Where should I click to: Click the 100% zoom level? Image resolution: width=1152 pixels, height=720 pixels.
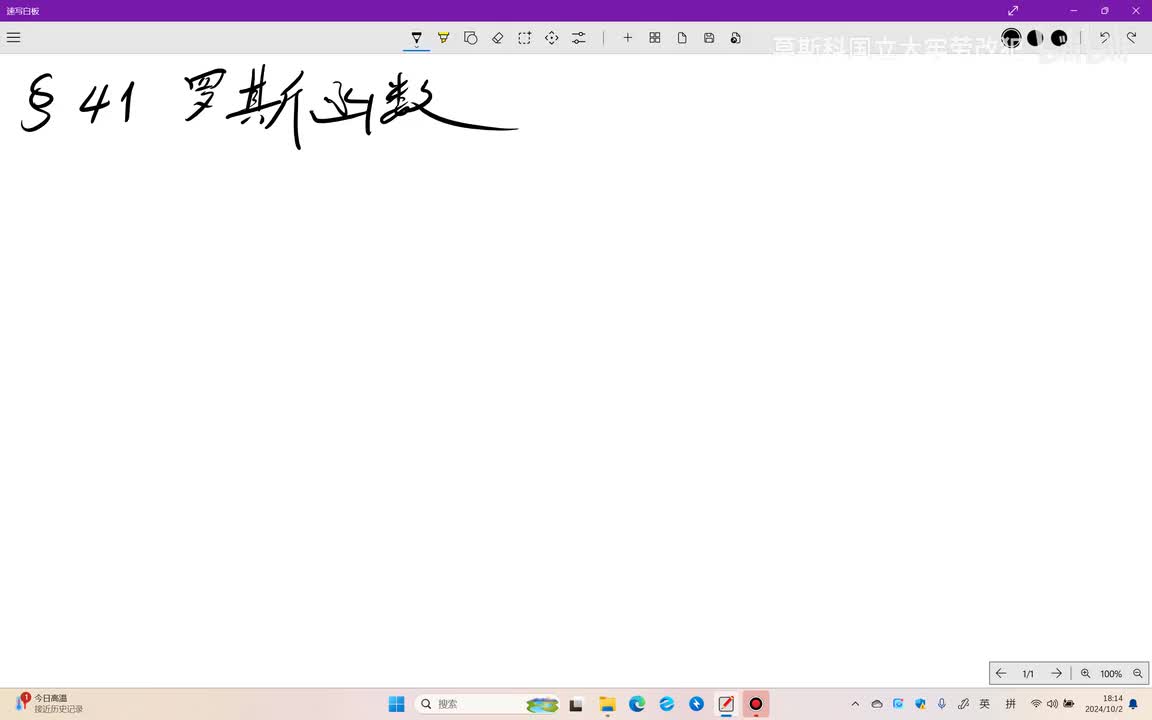point(1111,674)
